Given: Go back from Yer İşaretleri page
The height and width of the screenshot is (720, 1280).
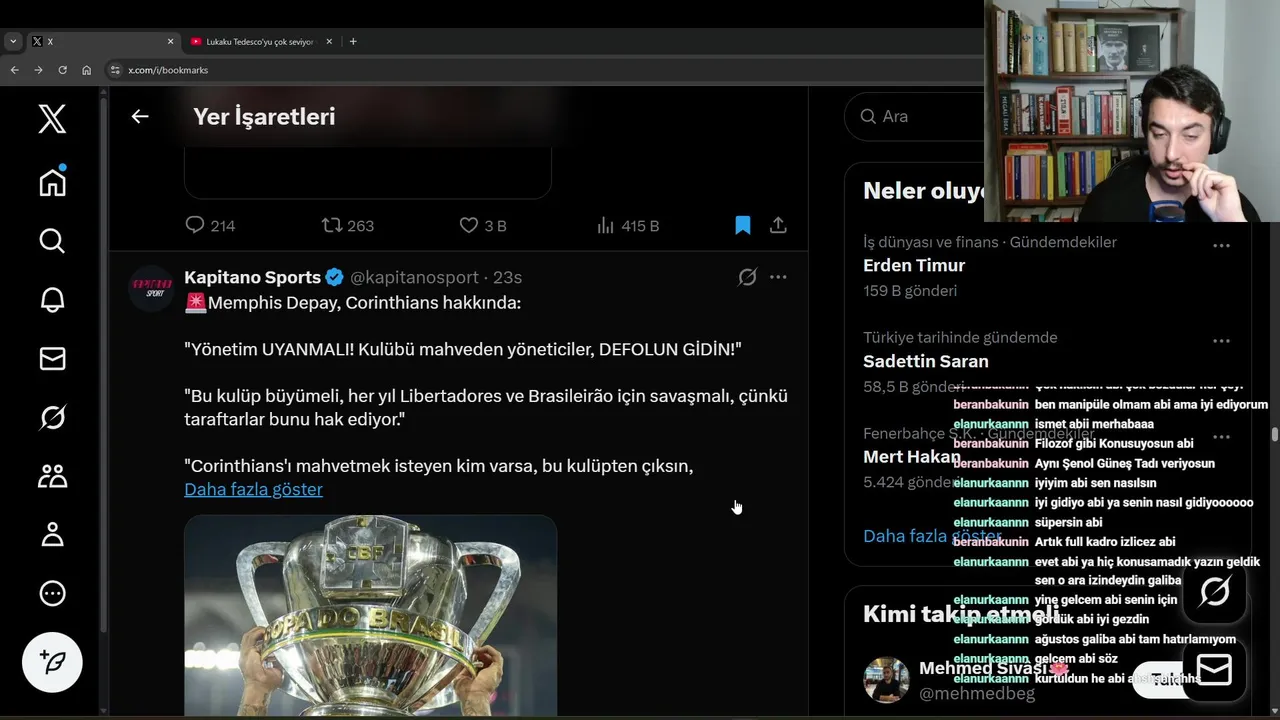Looking at the screenshot, I should pyautogui.click(x=140, y=116).
